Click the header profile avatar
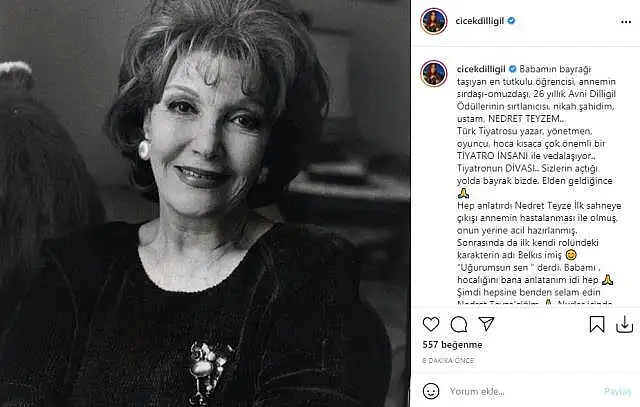Viewport: 640px width, 407px height. pos(433,21)
